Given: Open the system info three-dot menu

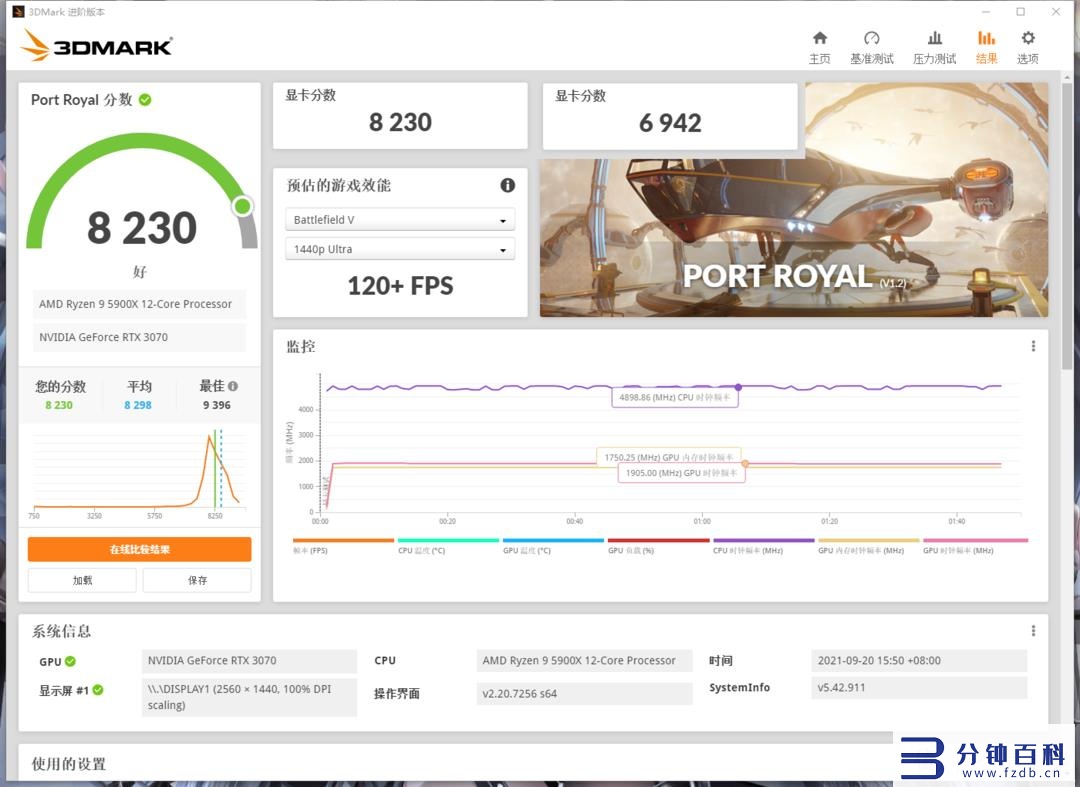Looking at the screenshot, I should tap(1033, 631).
